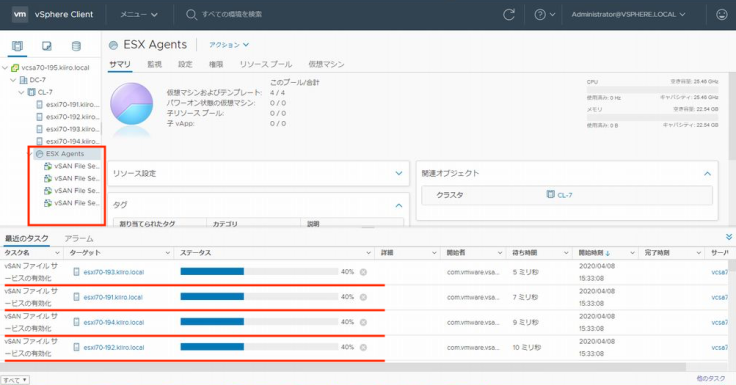Open アクション dropdown

pos(229,45)
